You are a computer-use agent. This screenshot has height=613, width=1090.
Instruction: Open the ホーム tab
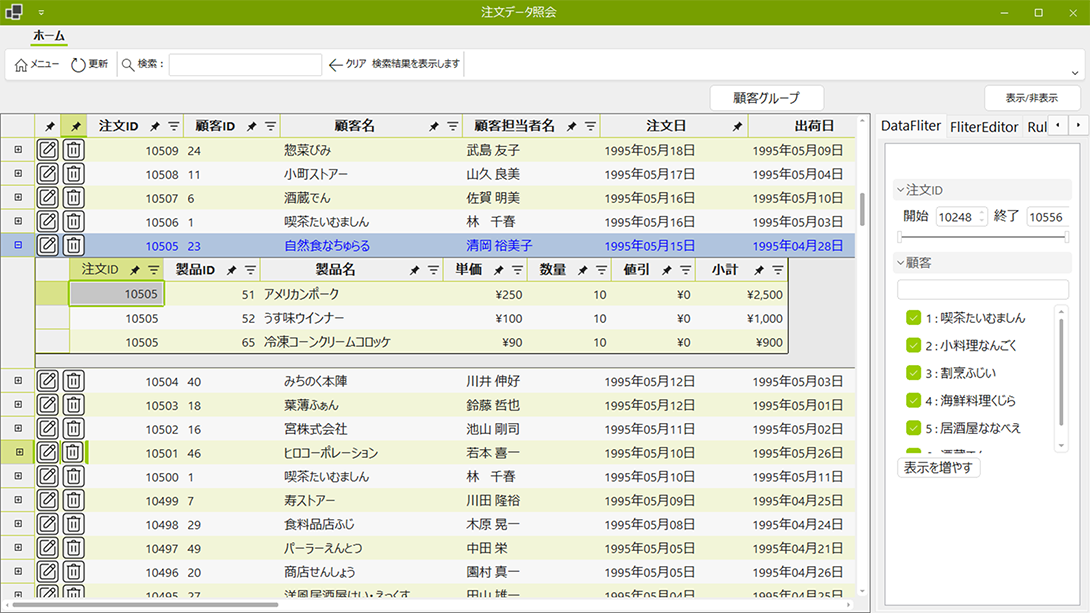pyautogui.click(x=49, y=35)
